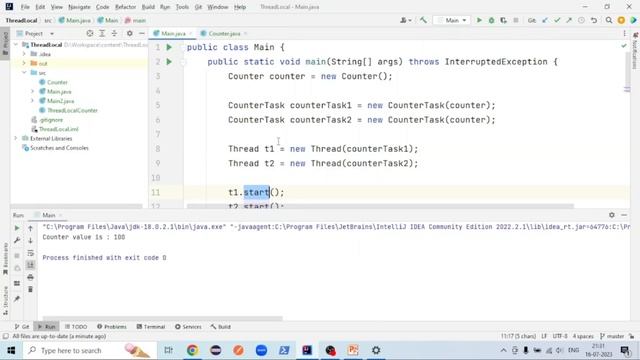Open the Main run configuration dropdown

452,20
